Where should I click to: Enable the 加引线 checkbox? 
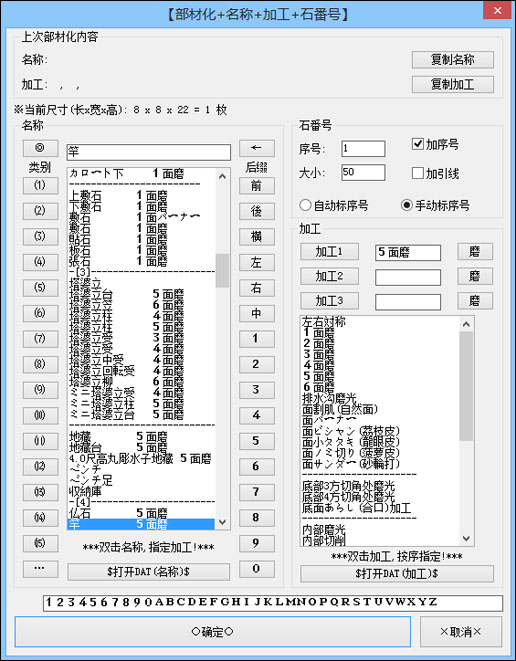417,173
